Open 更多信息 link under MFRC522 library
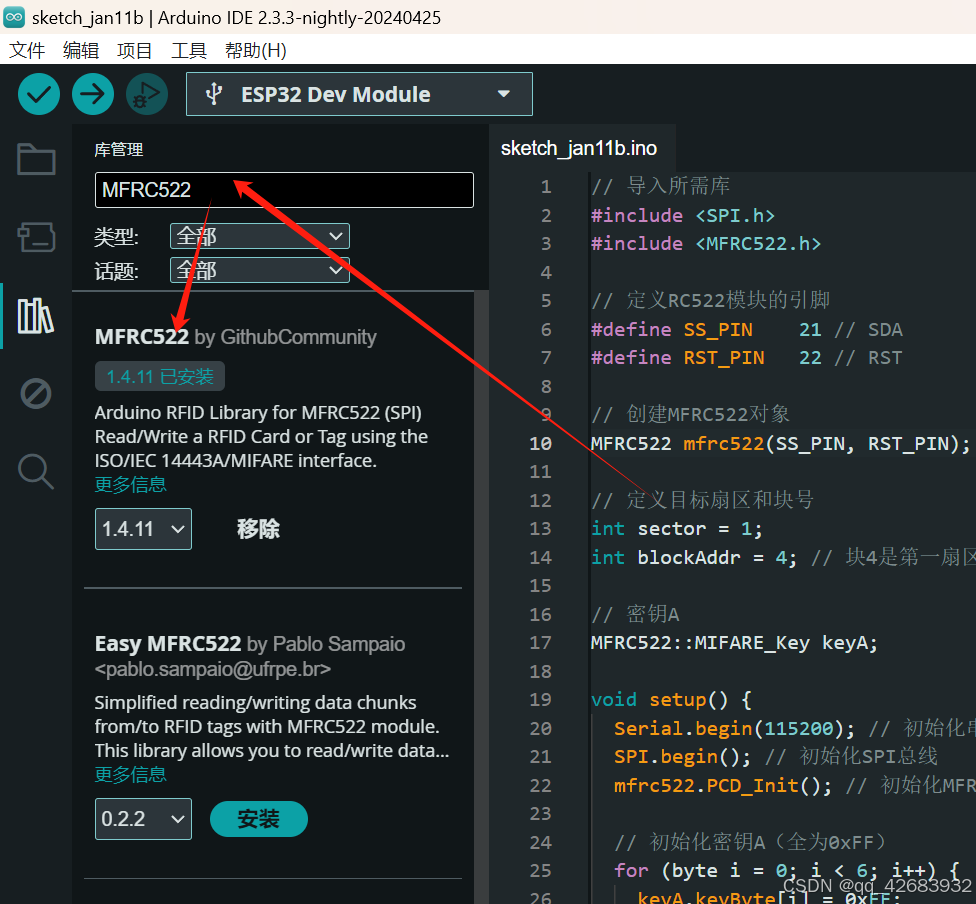The width and height of the screenshot is (976, 904). pos(131,484)
